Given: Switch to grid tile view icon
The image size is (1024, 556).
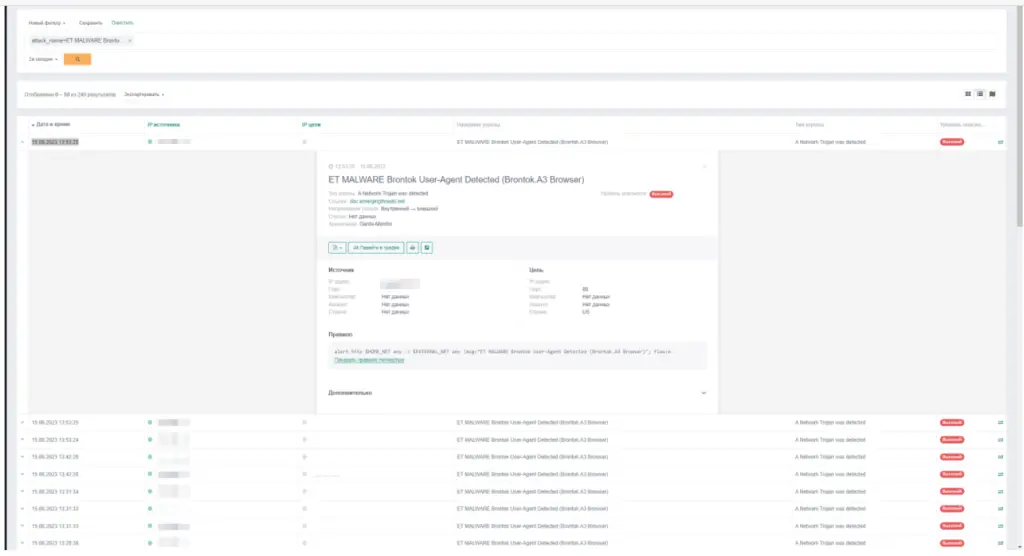Looking at the screenshot, I should pos(968,94).
